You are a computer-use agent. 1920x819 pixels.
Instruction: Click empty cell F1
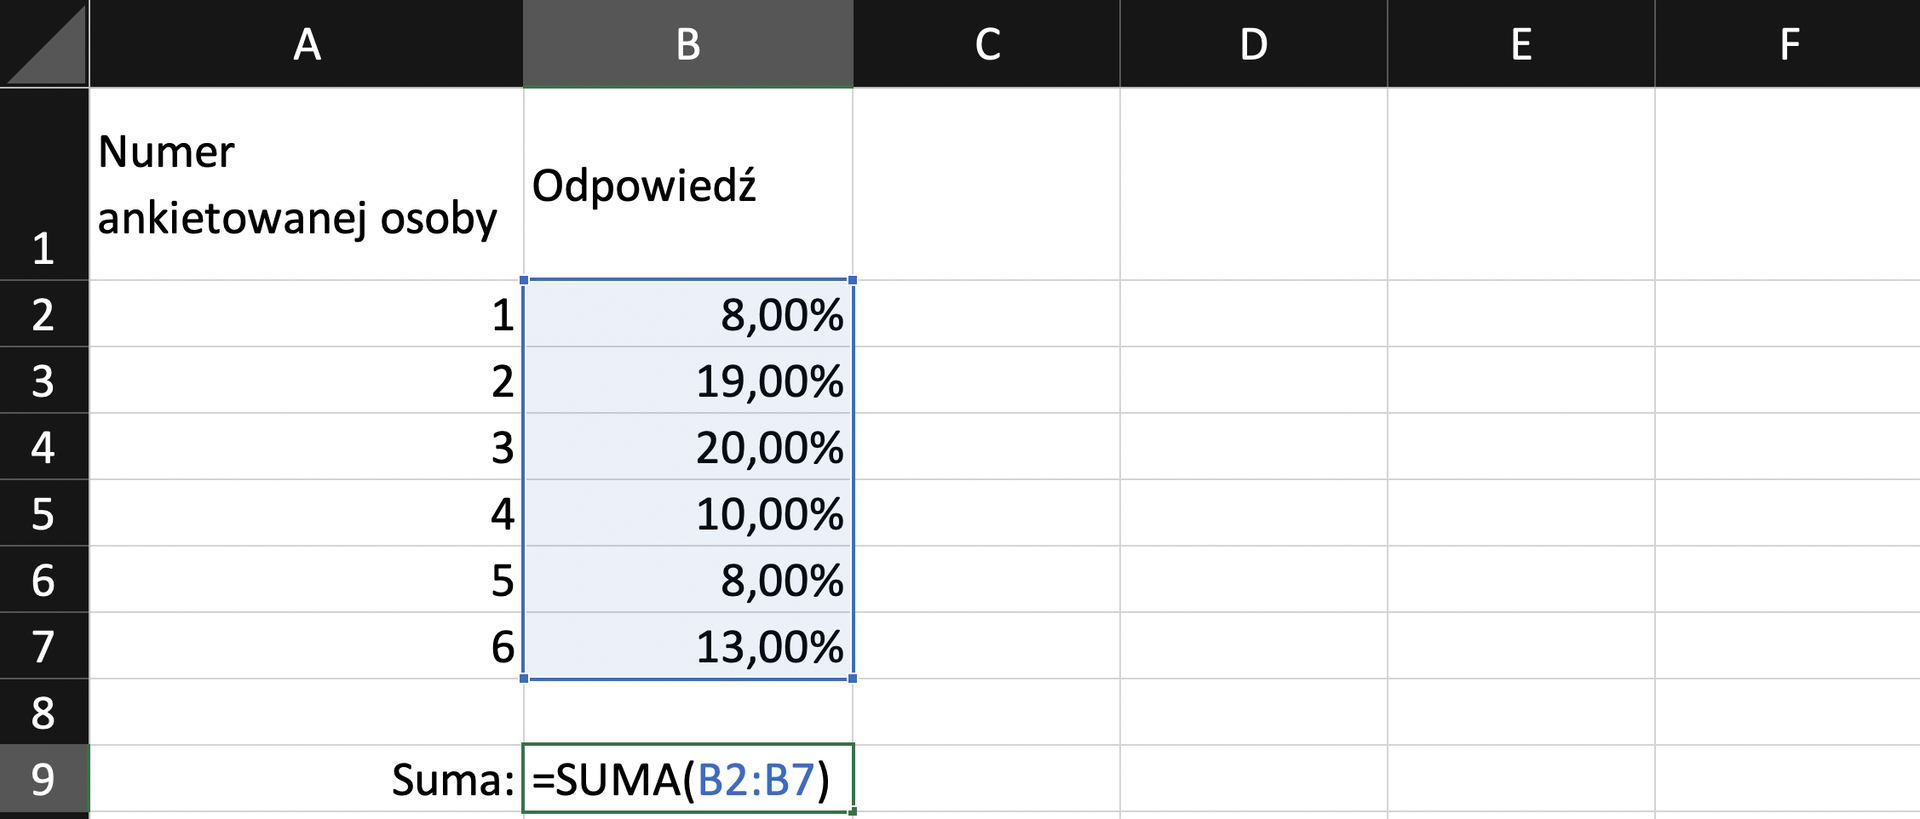click(1788, 184)
